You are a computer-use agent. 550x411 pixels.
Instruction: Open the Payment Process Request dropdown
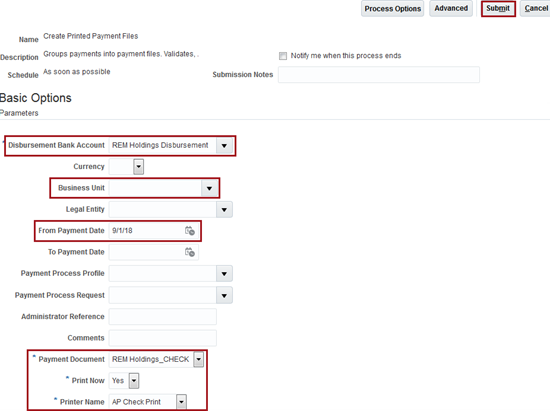pyautogui.click(x=224, y=296)
